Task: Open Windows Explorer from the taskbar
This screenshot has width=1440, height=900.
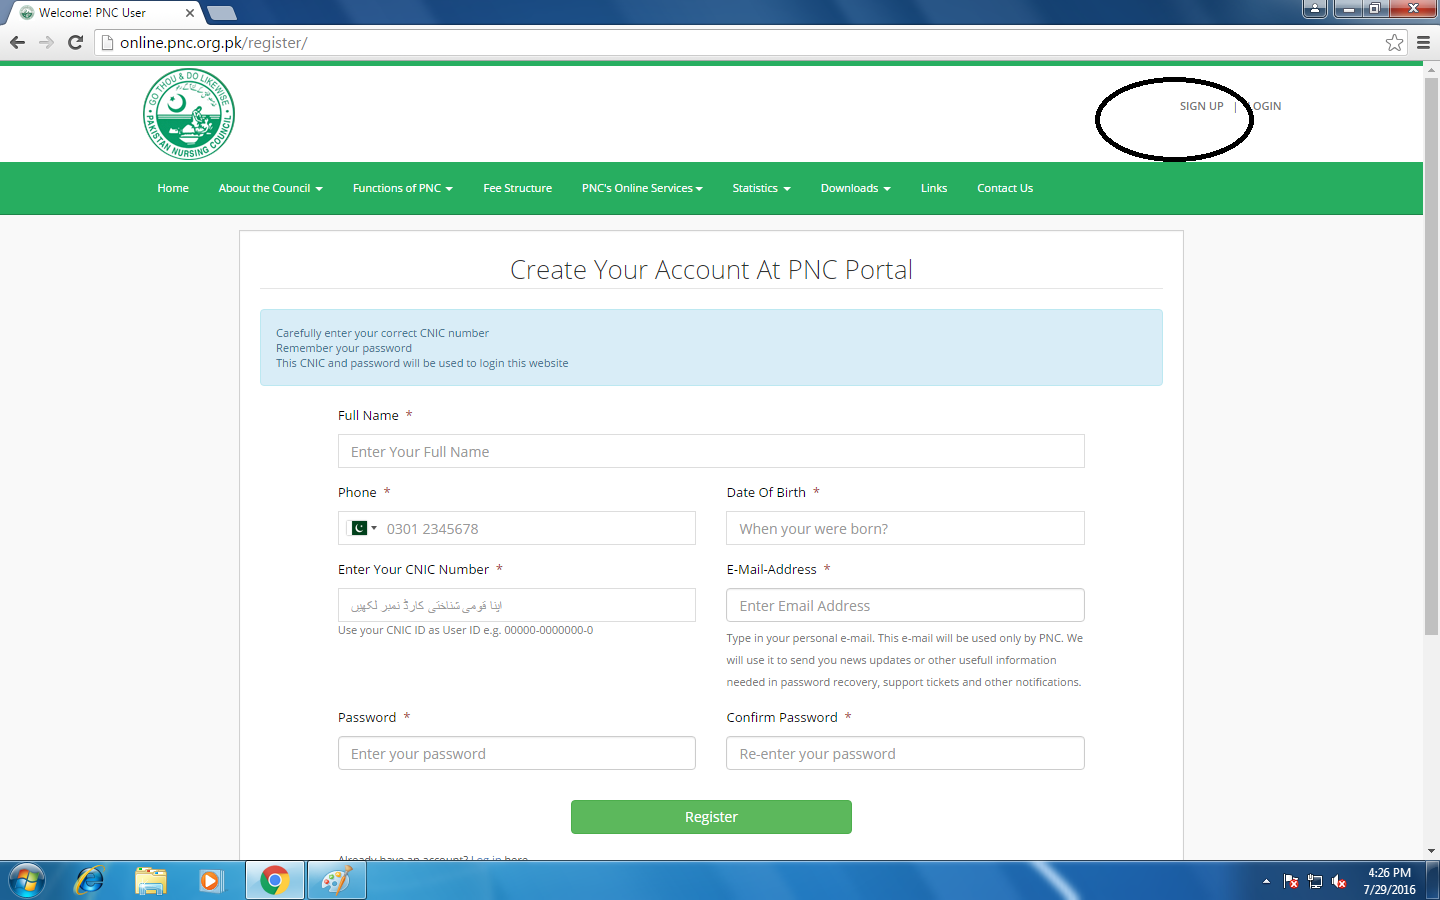Action: 151,880
